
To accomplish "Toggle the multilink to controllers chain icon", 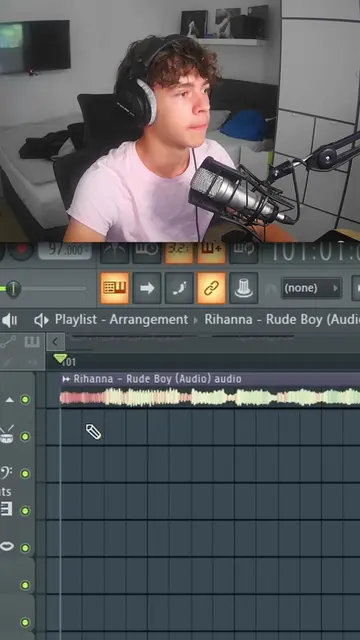I will point(211,288).
